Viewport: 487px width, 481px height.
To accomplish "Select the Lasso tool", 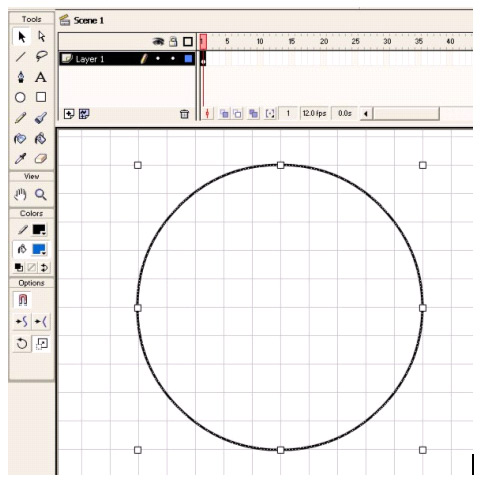I will tap(41, 57).
